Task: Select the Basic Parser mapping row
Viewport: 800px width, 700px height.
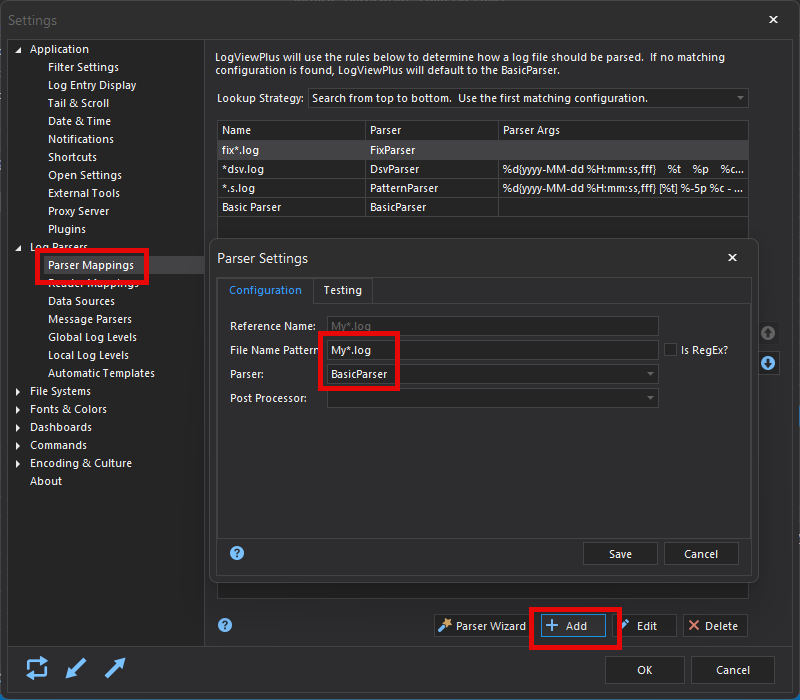Action: pyautogui.click(x=483, y=207)
